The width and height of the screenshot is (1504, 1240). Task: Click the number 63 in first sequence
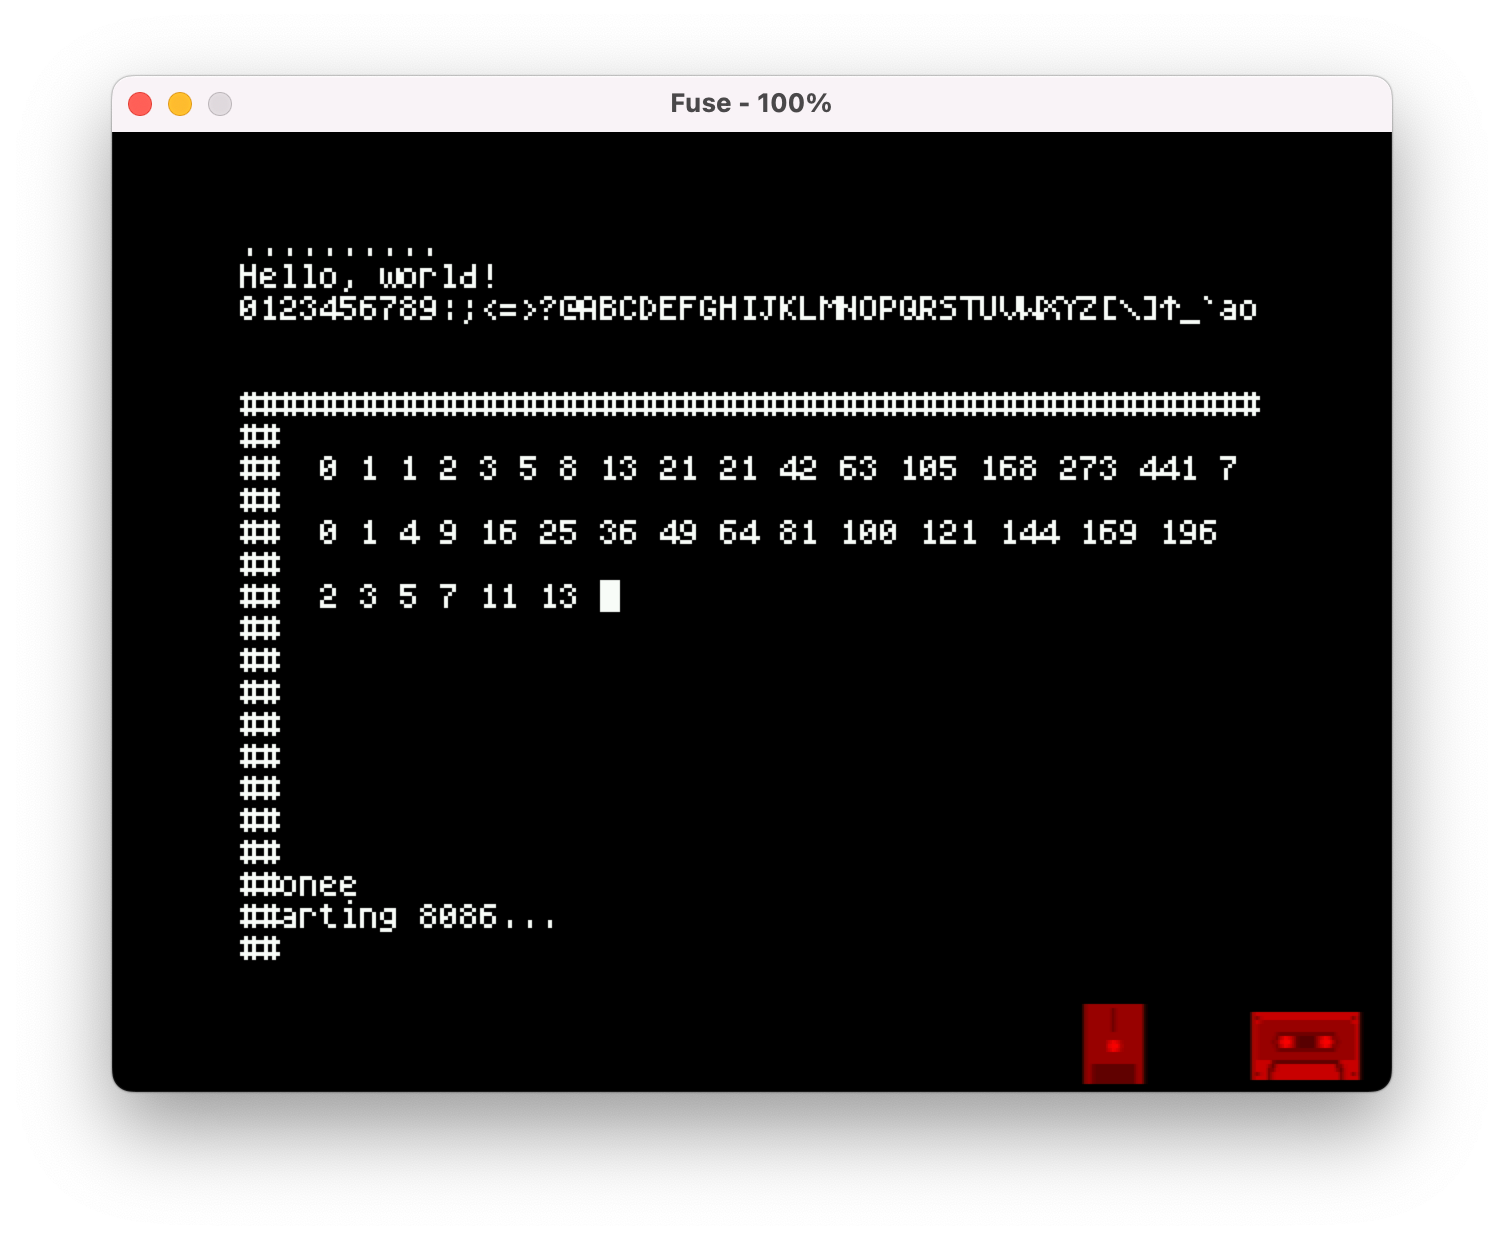858,468
